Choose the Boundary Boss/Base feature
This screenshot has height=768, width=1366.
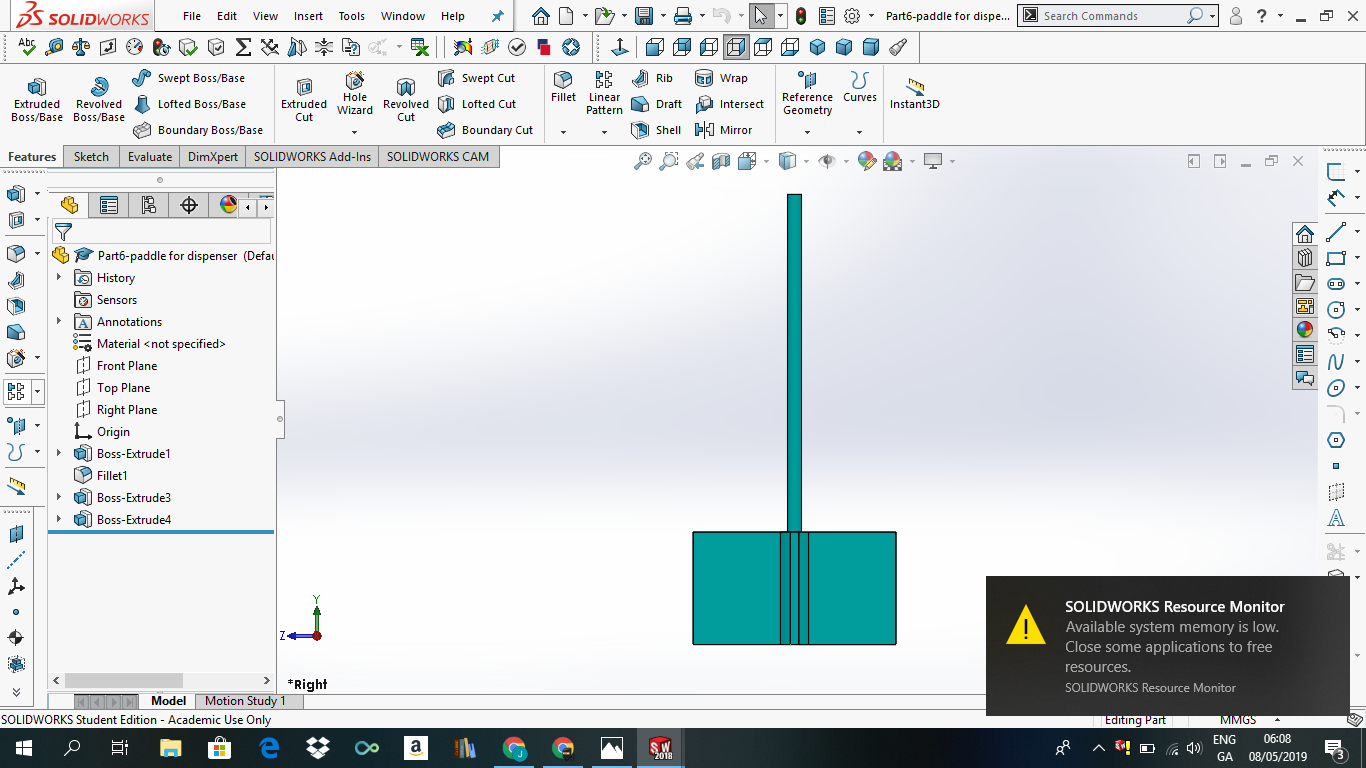tap(198, 130)
